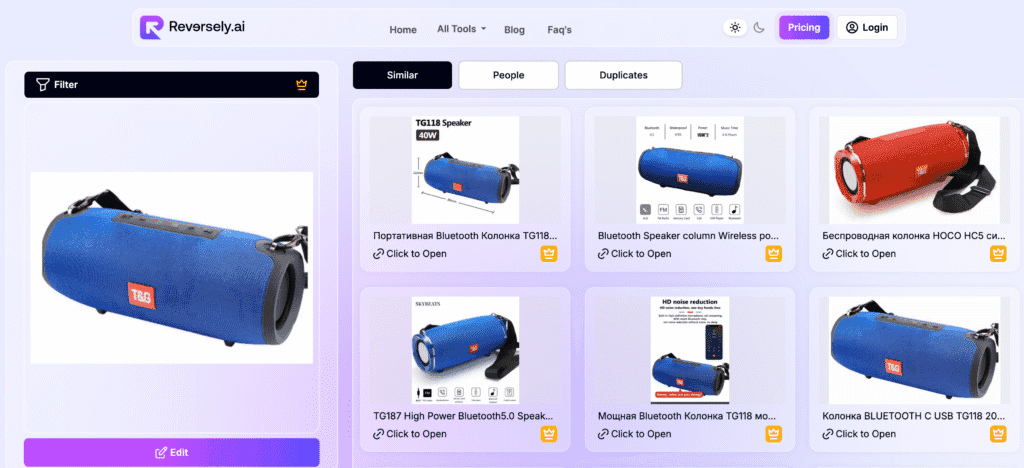Click the Login button

click(867, 27)
